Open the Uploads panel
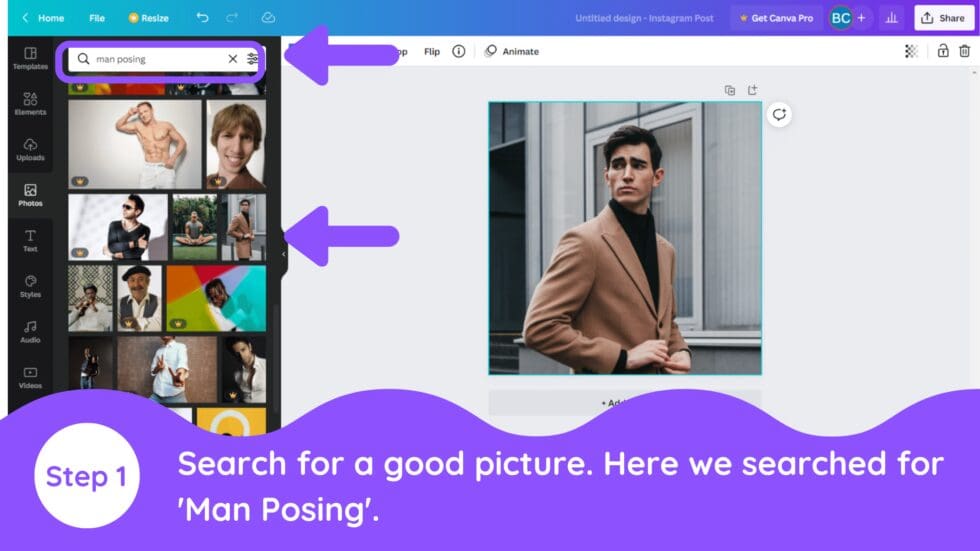Viewport: 980px width, 551px height. 30,150
